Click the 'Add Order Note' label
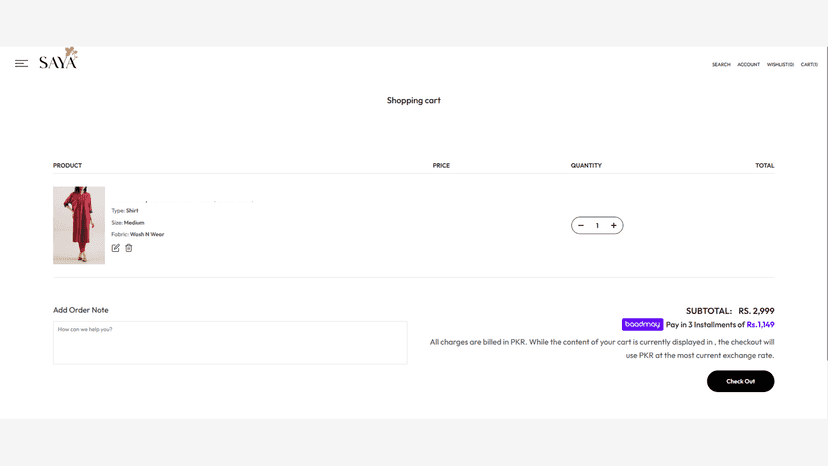This screenshot has height=466, width=828. coord(81,310)
